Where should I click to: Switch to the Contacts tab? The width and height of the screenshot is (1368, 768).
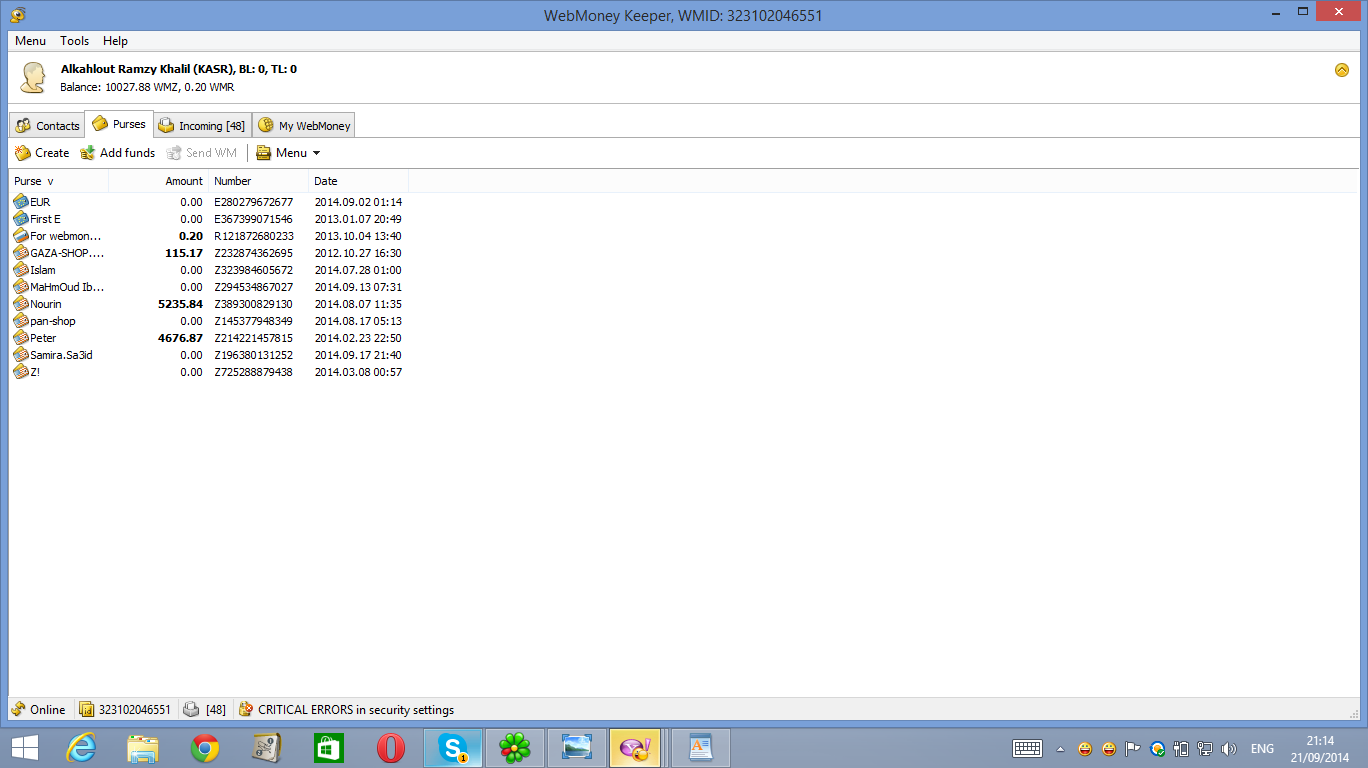click(x=47, y=126)
